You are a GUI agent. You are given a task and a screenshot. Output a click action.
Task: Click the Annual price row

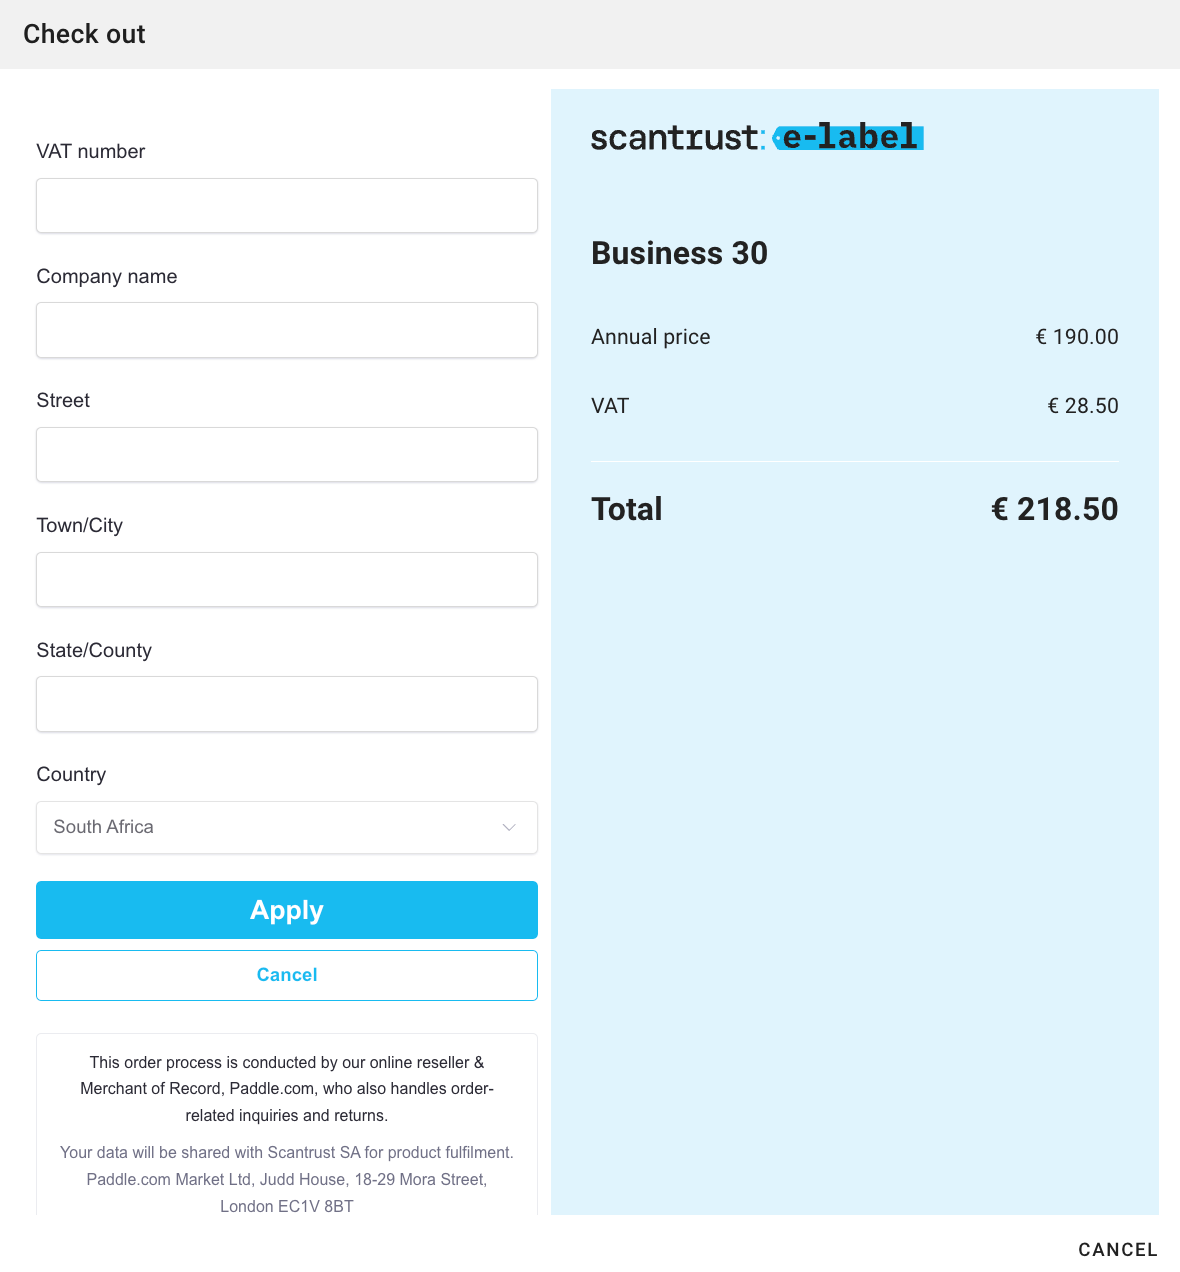650,337
